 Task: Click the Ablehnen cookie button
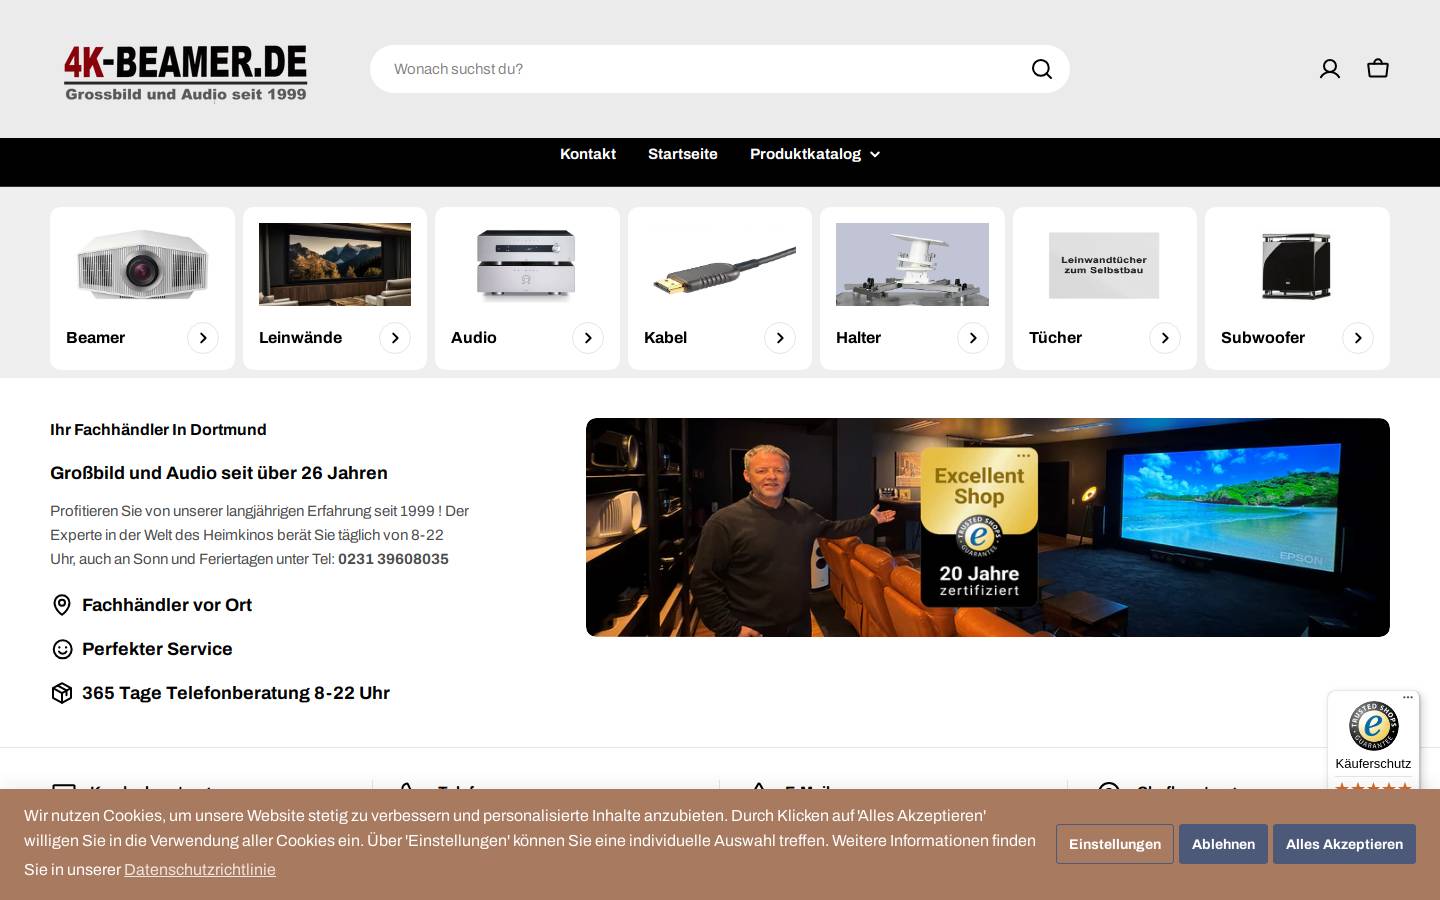[x=1223, y=844]
